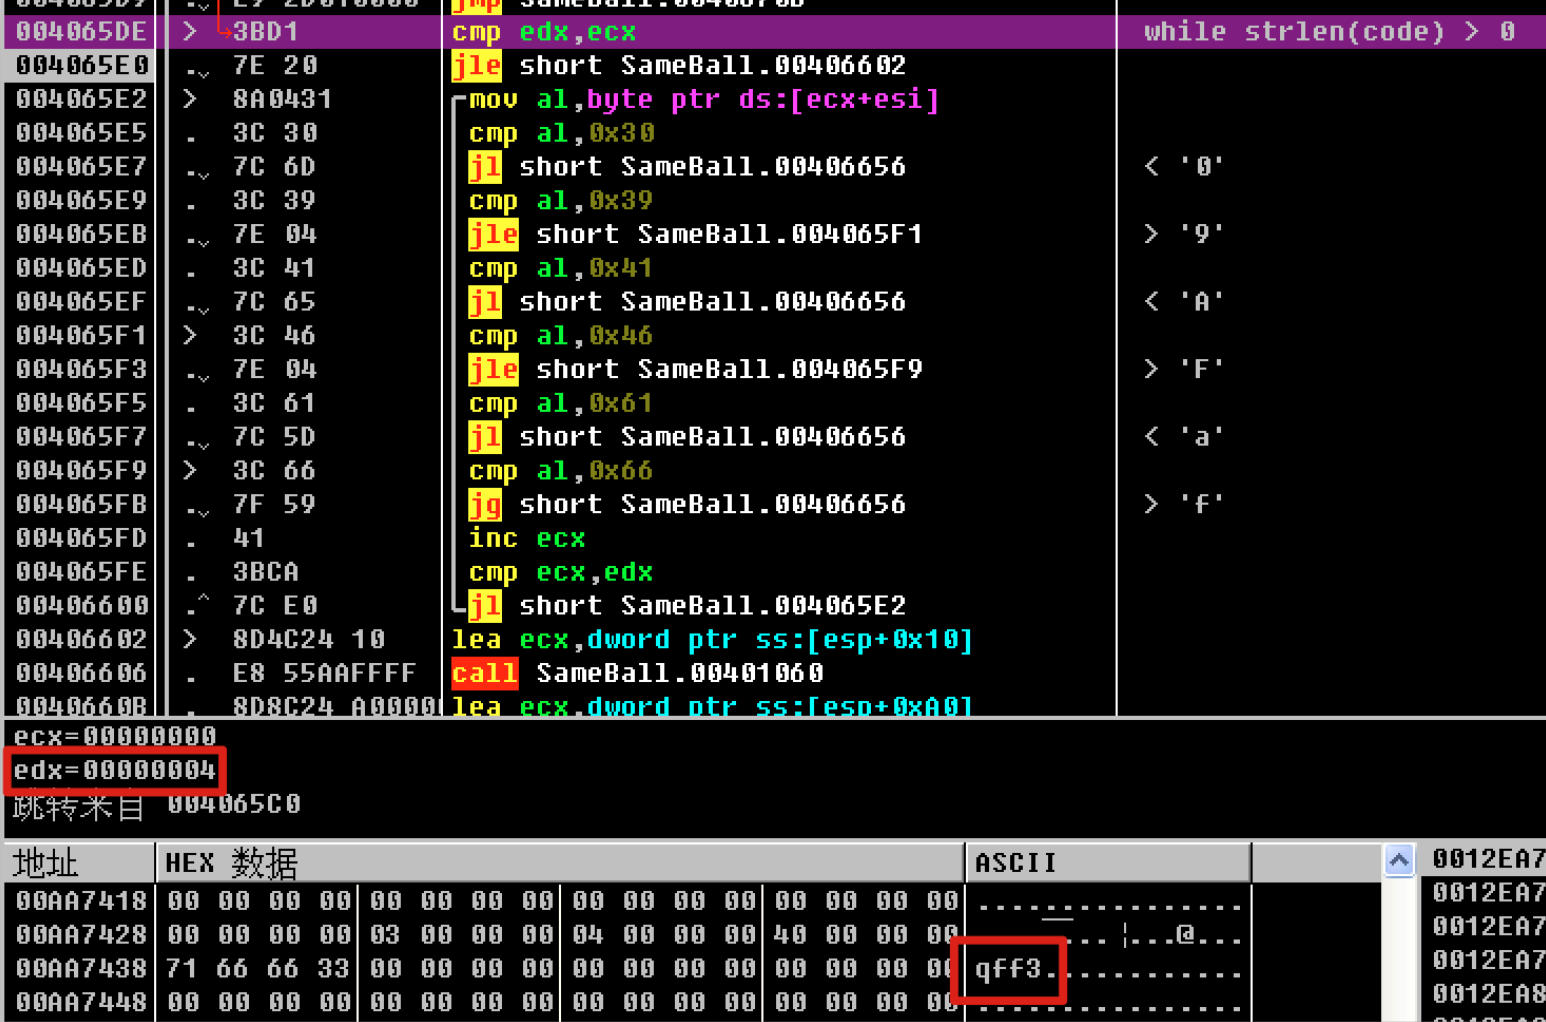Select the highlighted cmp edx,ecx instruction
This screenshot has height=1022, width=1546.
coord(544,32)
